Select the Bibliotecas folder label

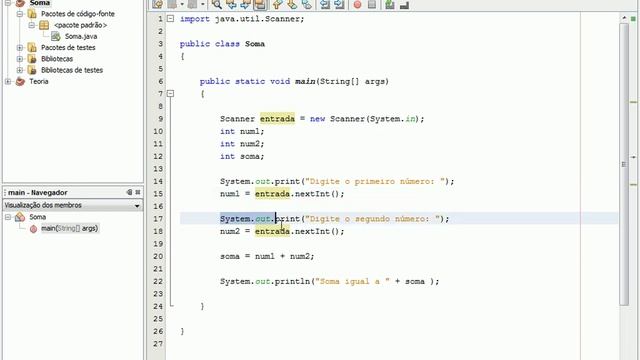coord(57,59)
